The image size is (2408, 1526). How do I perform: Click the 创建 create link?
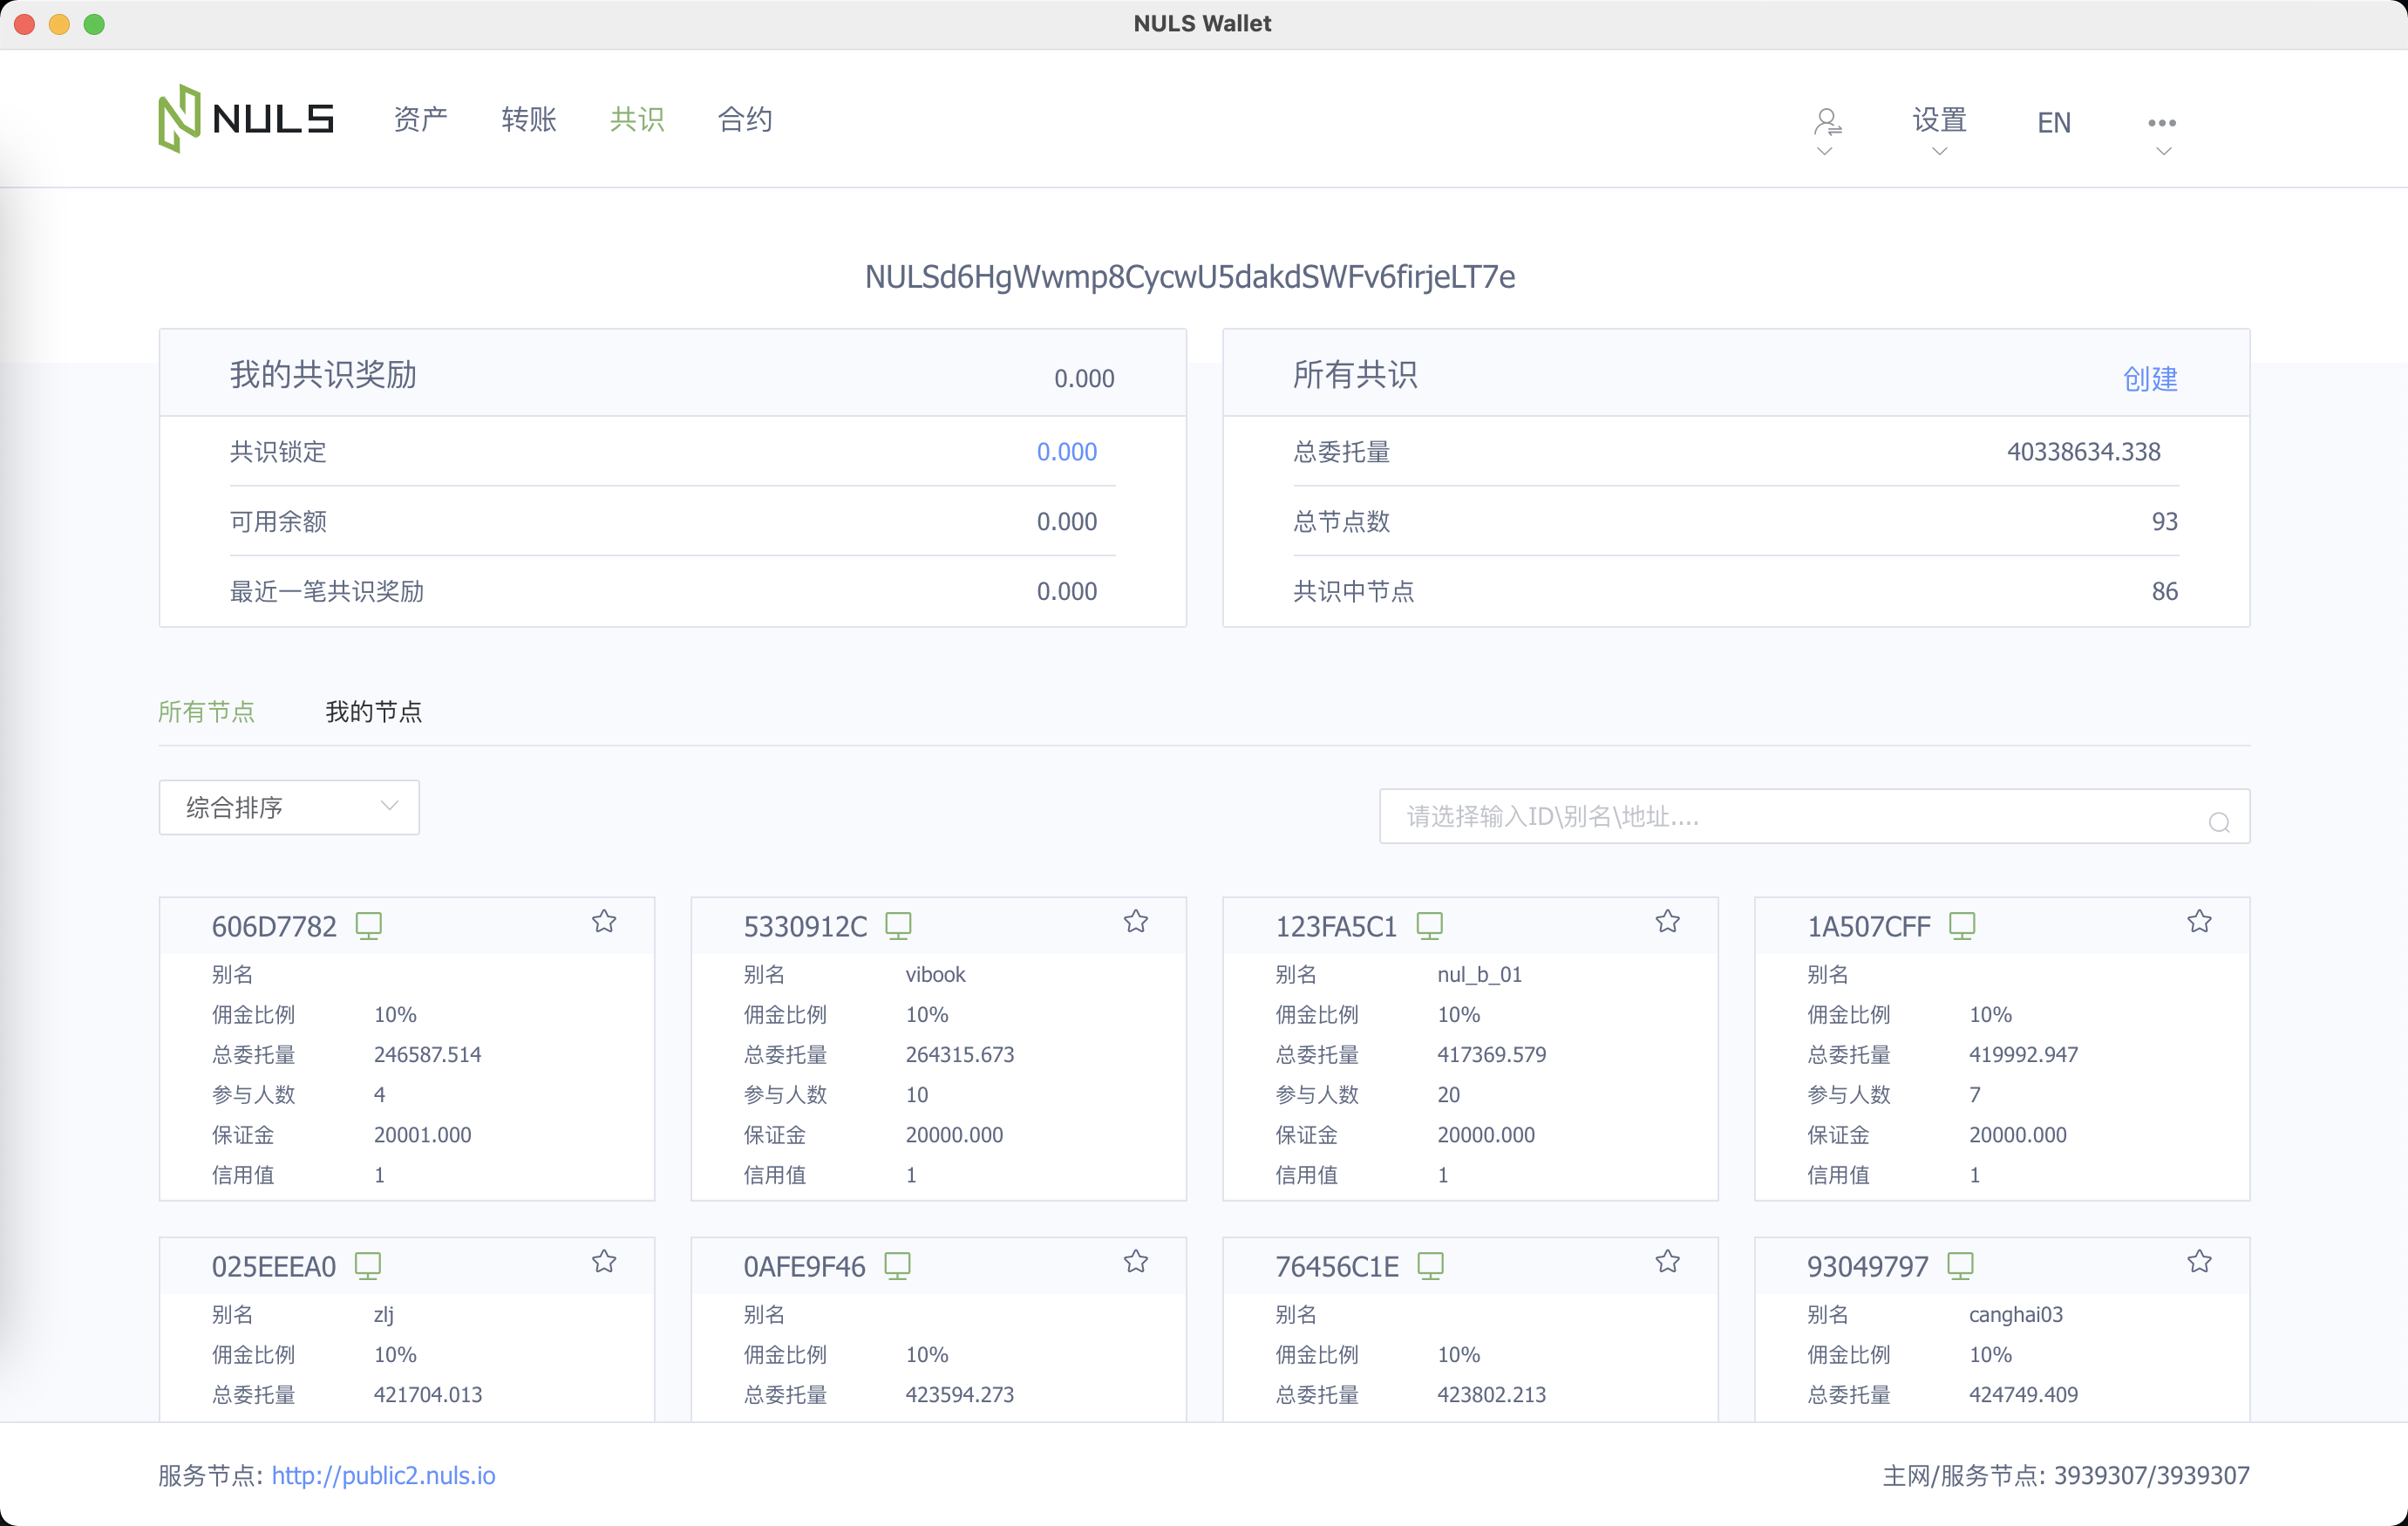pos(2150,378)
